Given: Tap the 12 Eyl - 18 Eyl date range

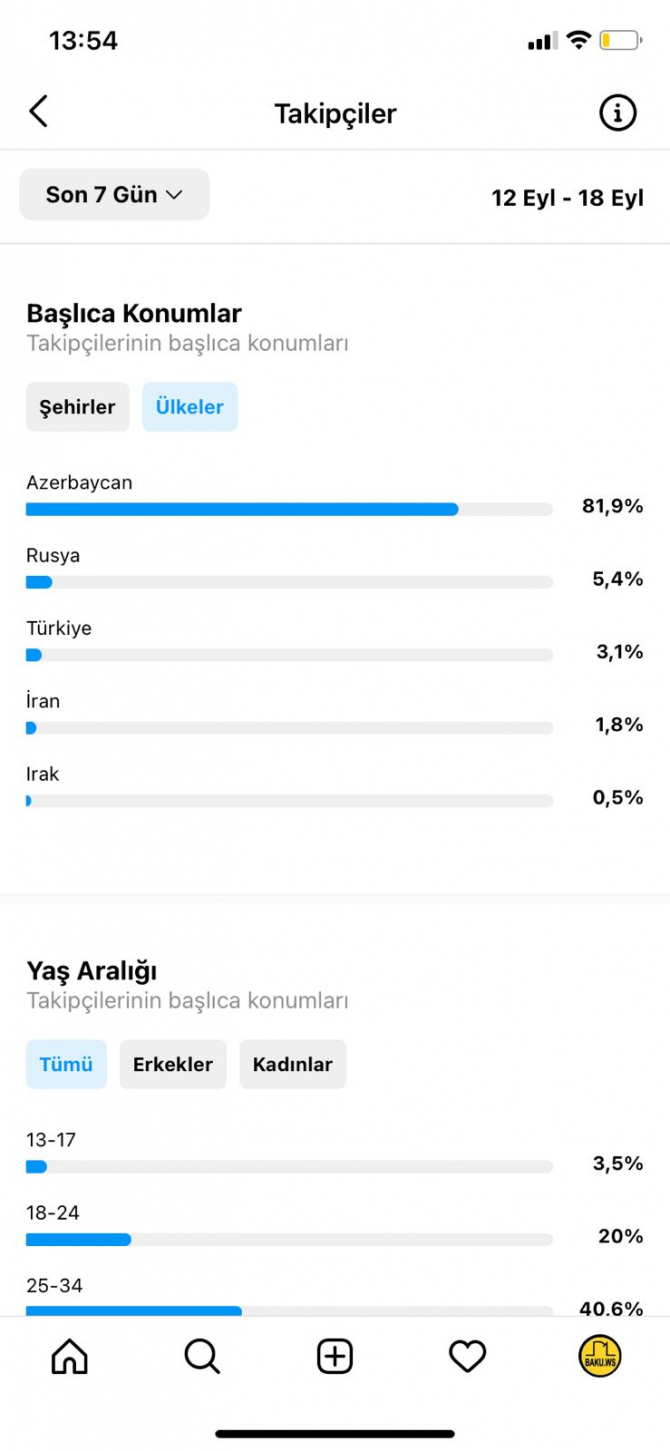Looking at the screenshot, I should (x=567, y=198).
